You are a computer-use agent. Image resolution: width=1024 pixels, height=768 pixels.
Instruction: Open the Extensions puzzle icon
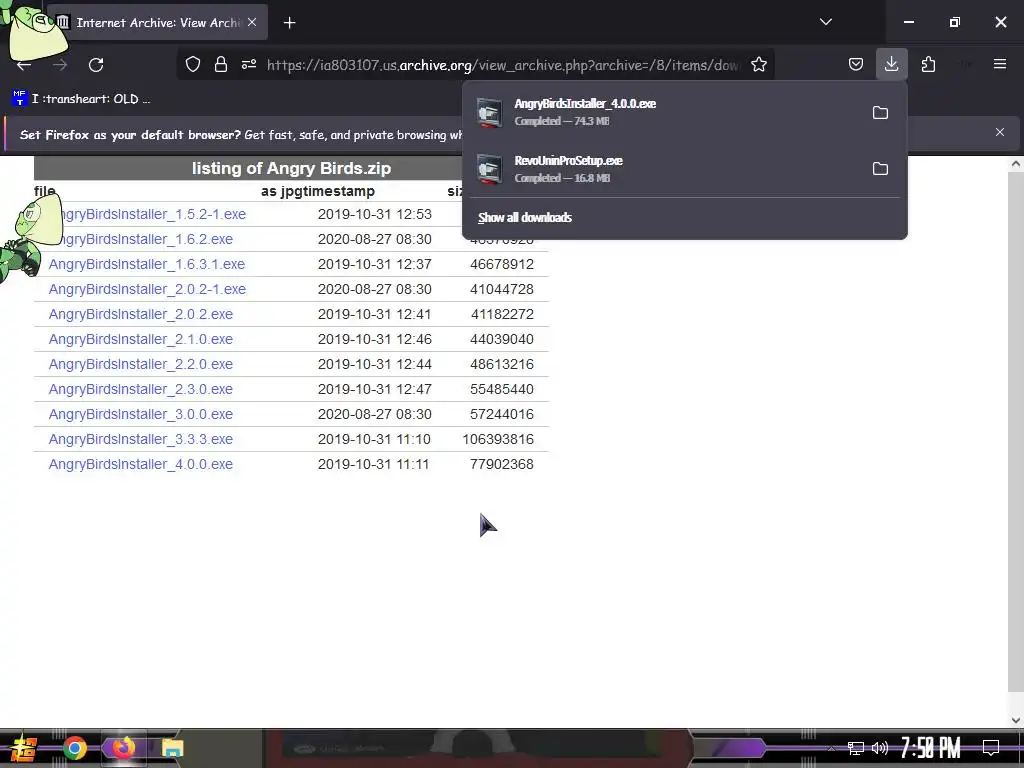(928, 64)
